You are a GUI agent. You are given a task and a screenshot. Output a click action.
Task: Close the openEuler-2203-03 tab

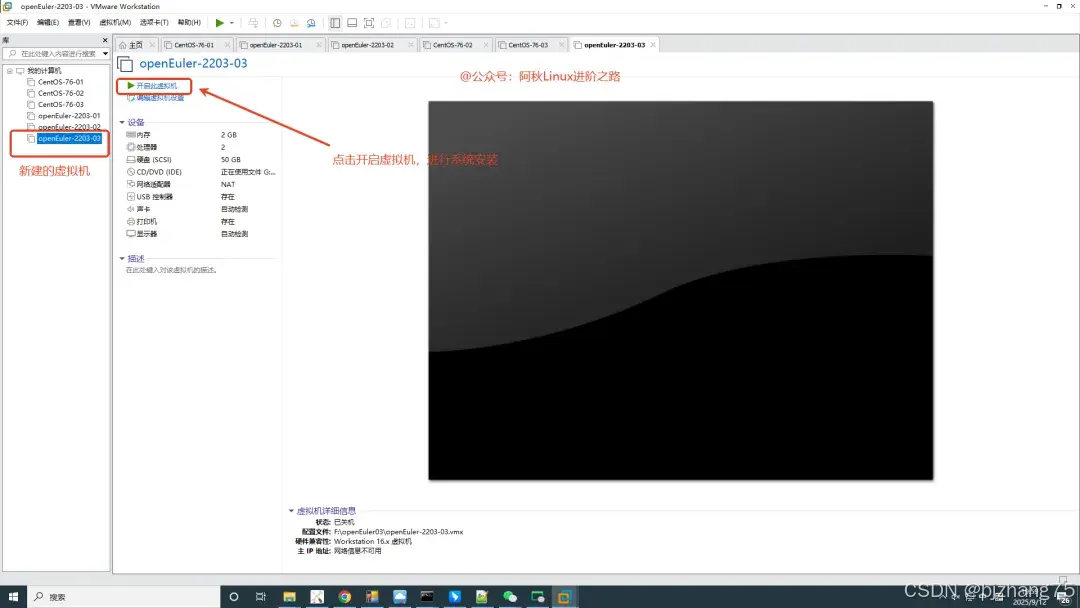click(653, 45)
